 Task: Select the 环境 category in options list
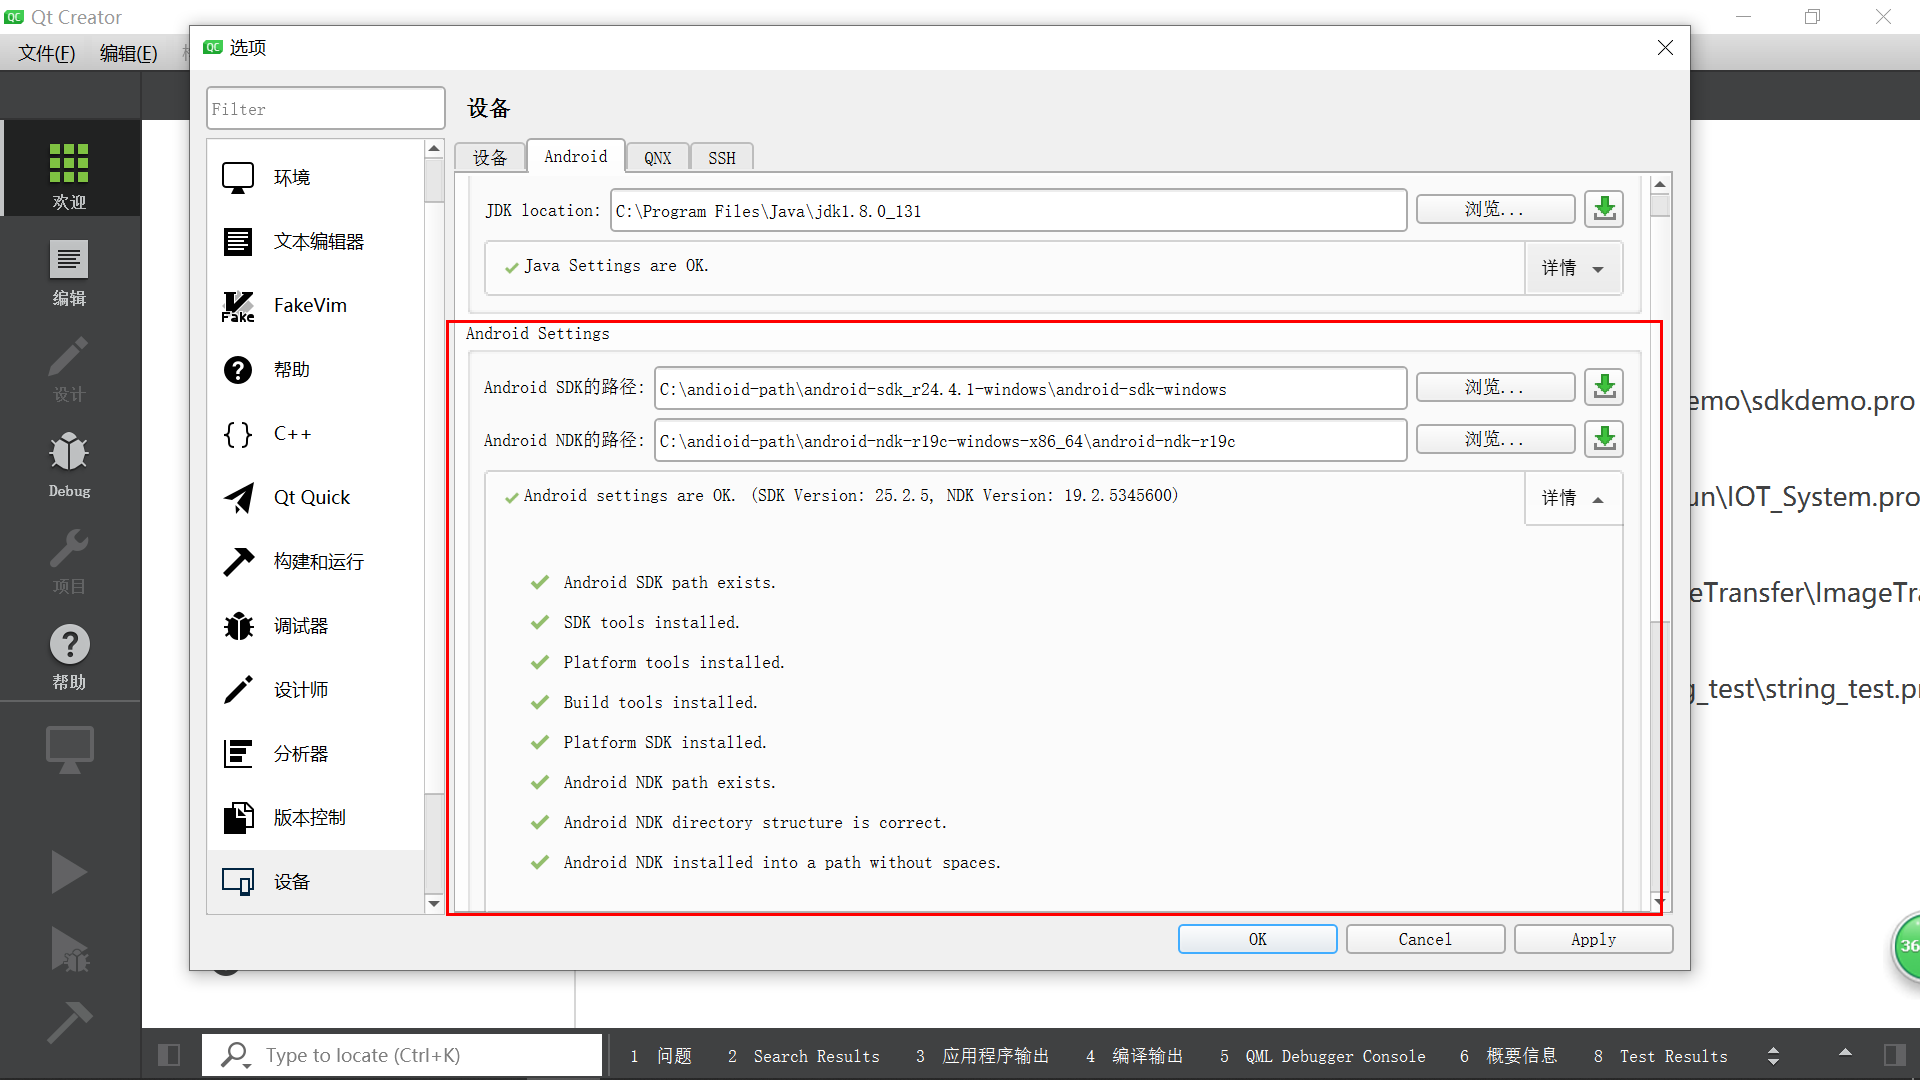tap(316, 178)
